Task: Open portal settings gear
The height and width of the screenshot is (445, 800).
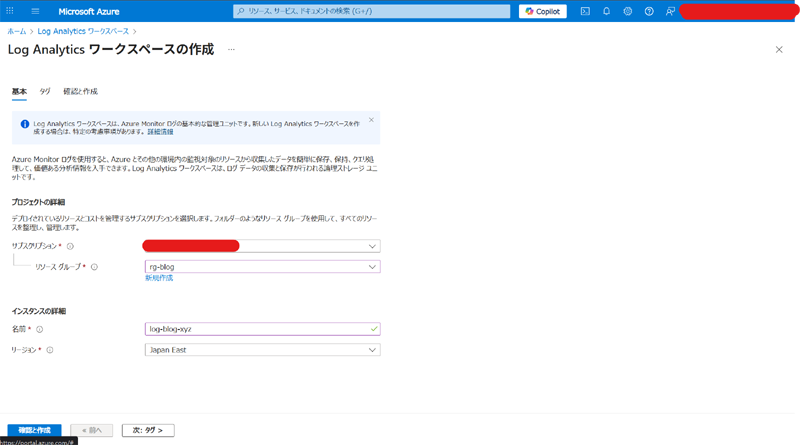Action: tap(628, 11)
